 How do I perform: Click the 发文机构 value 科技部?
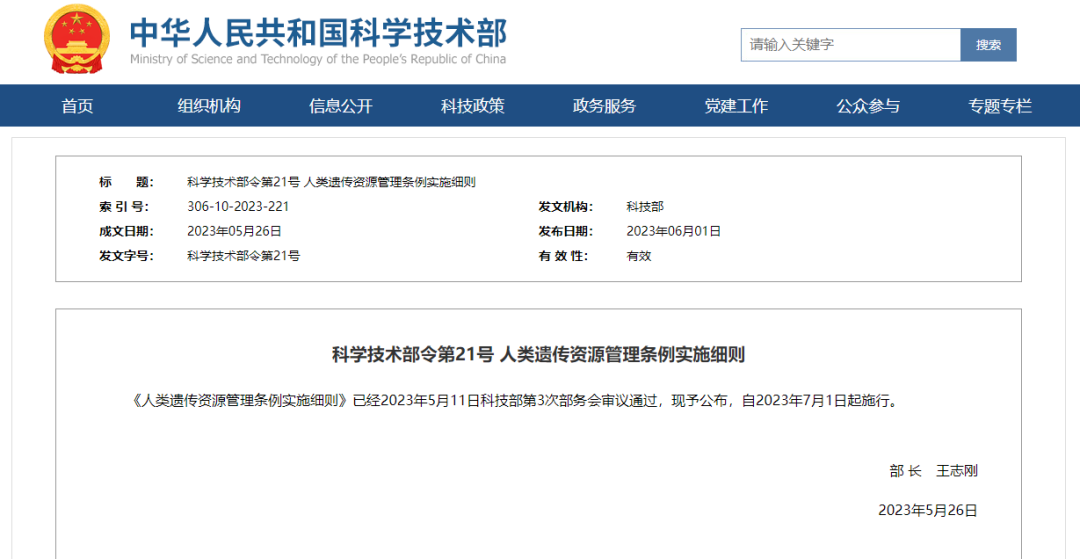pyautogui.click(x=645, y=207)
